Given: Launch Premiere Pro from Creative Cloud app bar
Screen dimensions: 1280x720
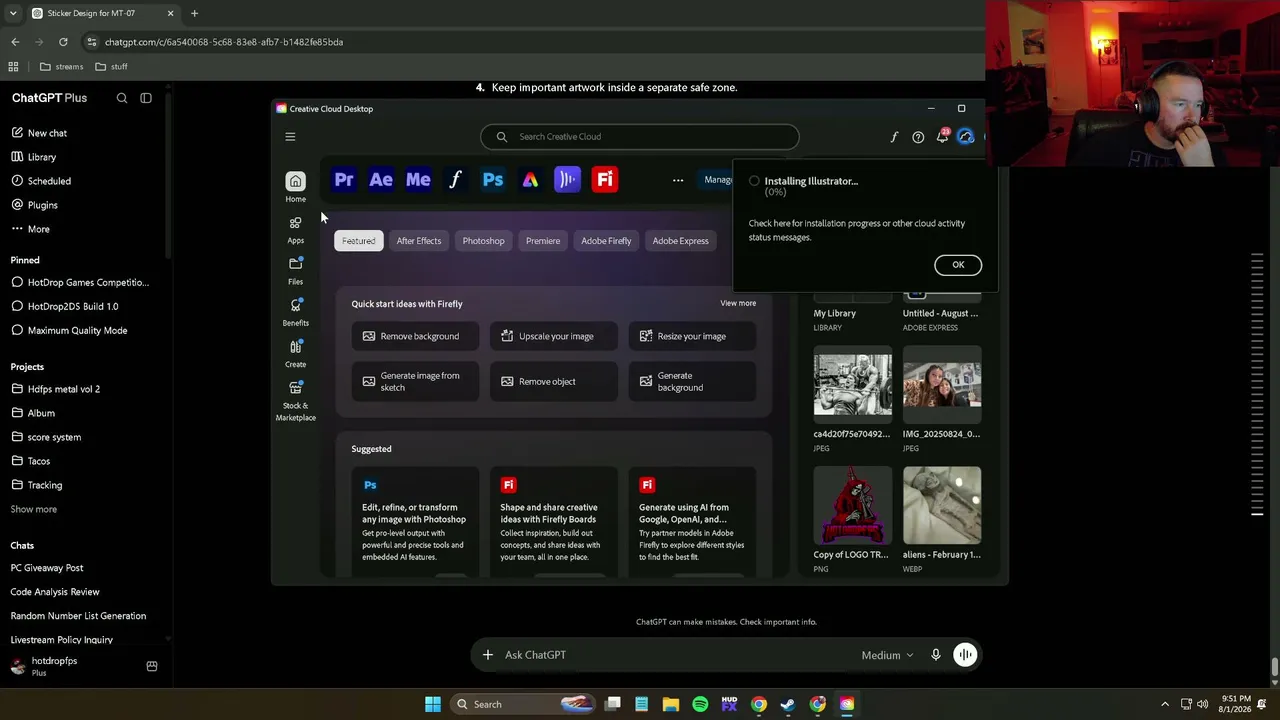Looking at the screenshot, I should point(344,180).
